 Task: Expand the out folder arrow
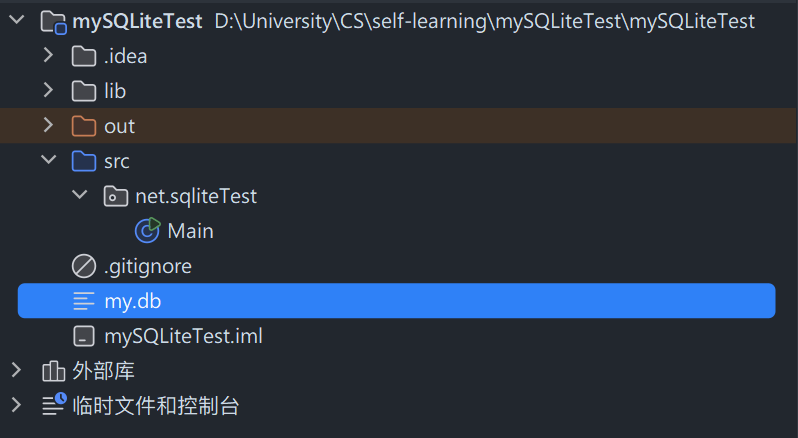point(48,126)
